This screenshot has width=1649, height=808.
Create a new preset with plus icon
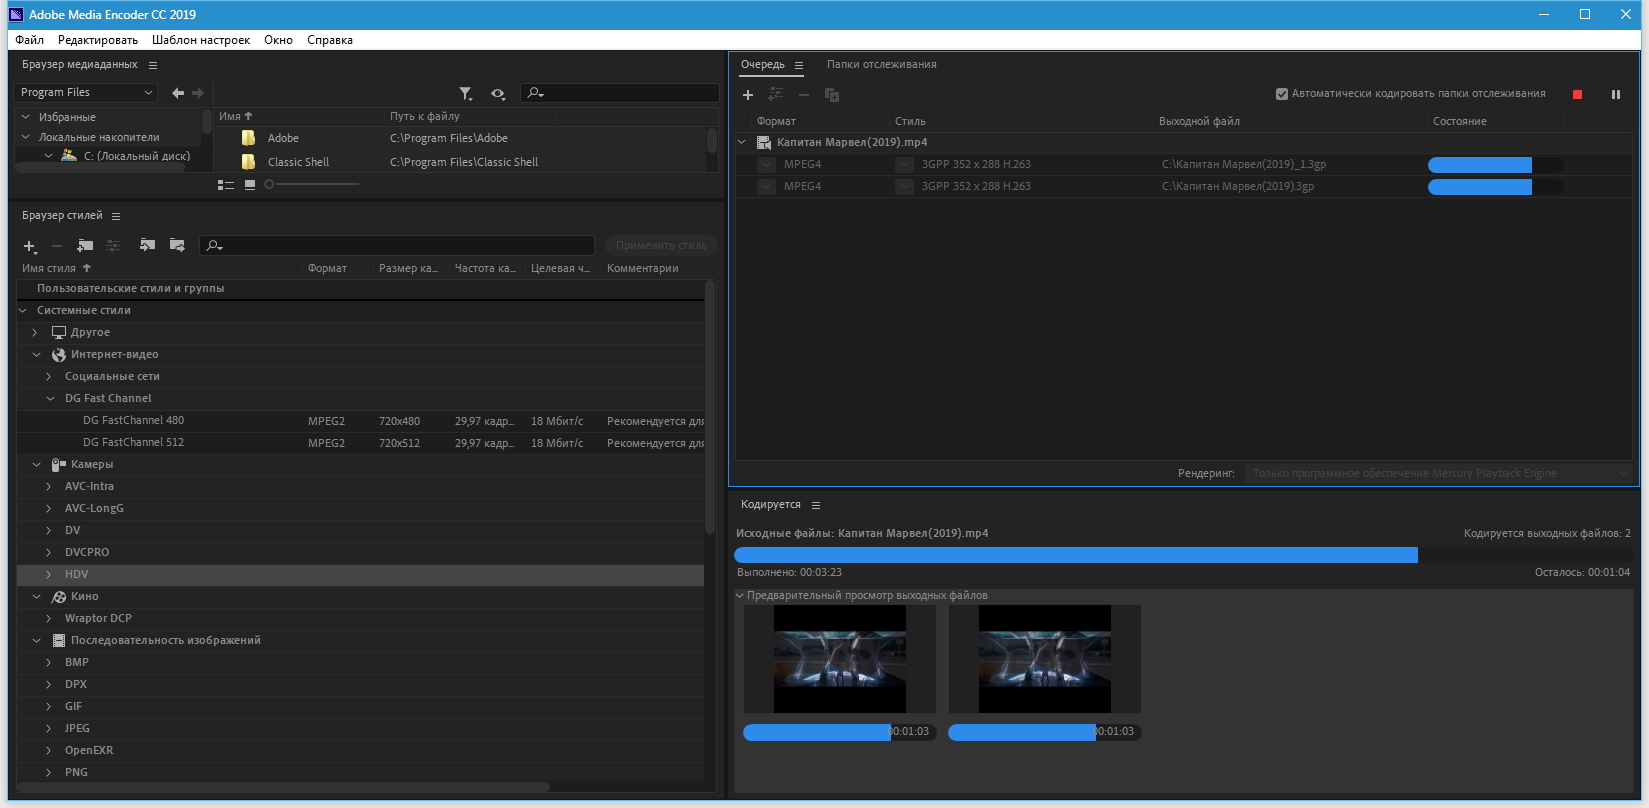(30, 246)
